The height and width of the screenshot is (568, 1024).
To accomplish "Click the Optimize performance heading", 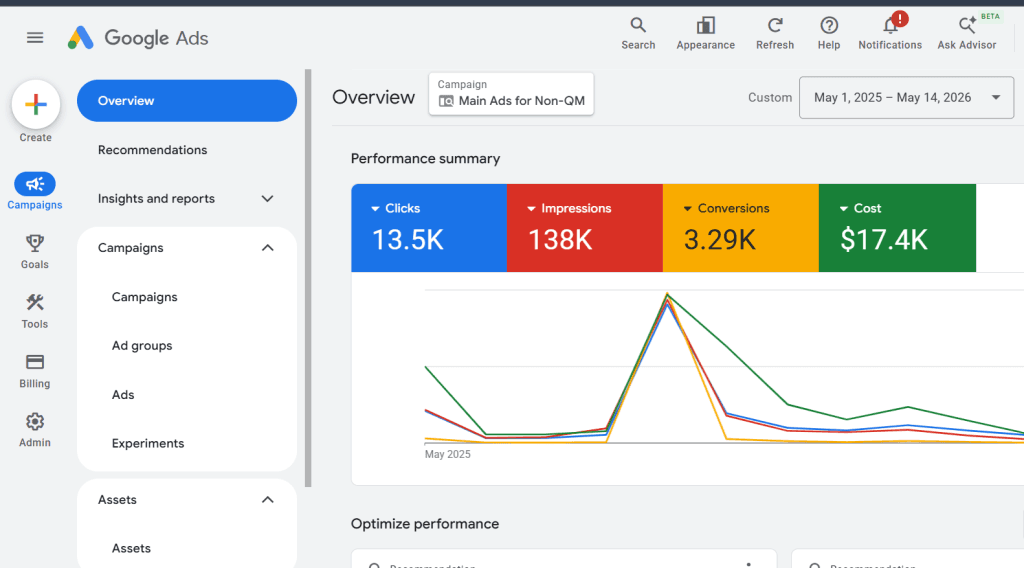I will [x=424, y=524].
